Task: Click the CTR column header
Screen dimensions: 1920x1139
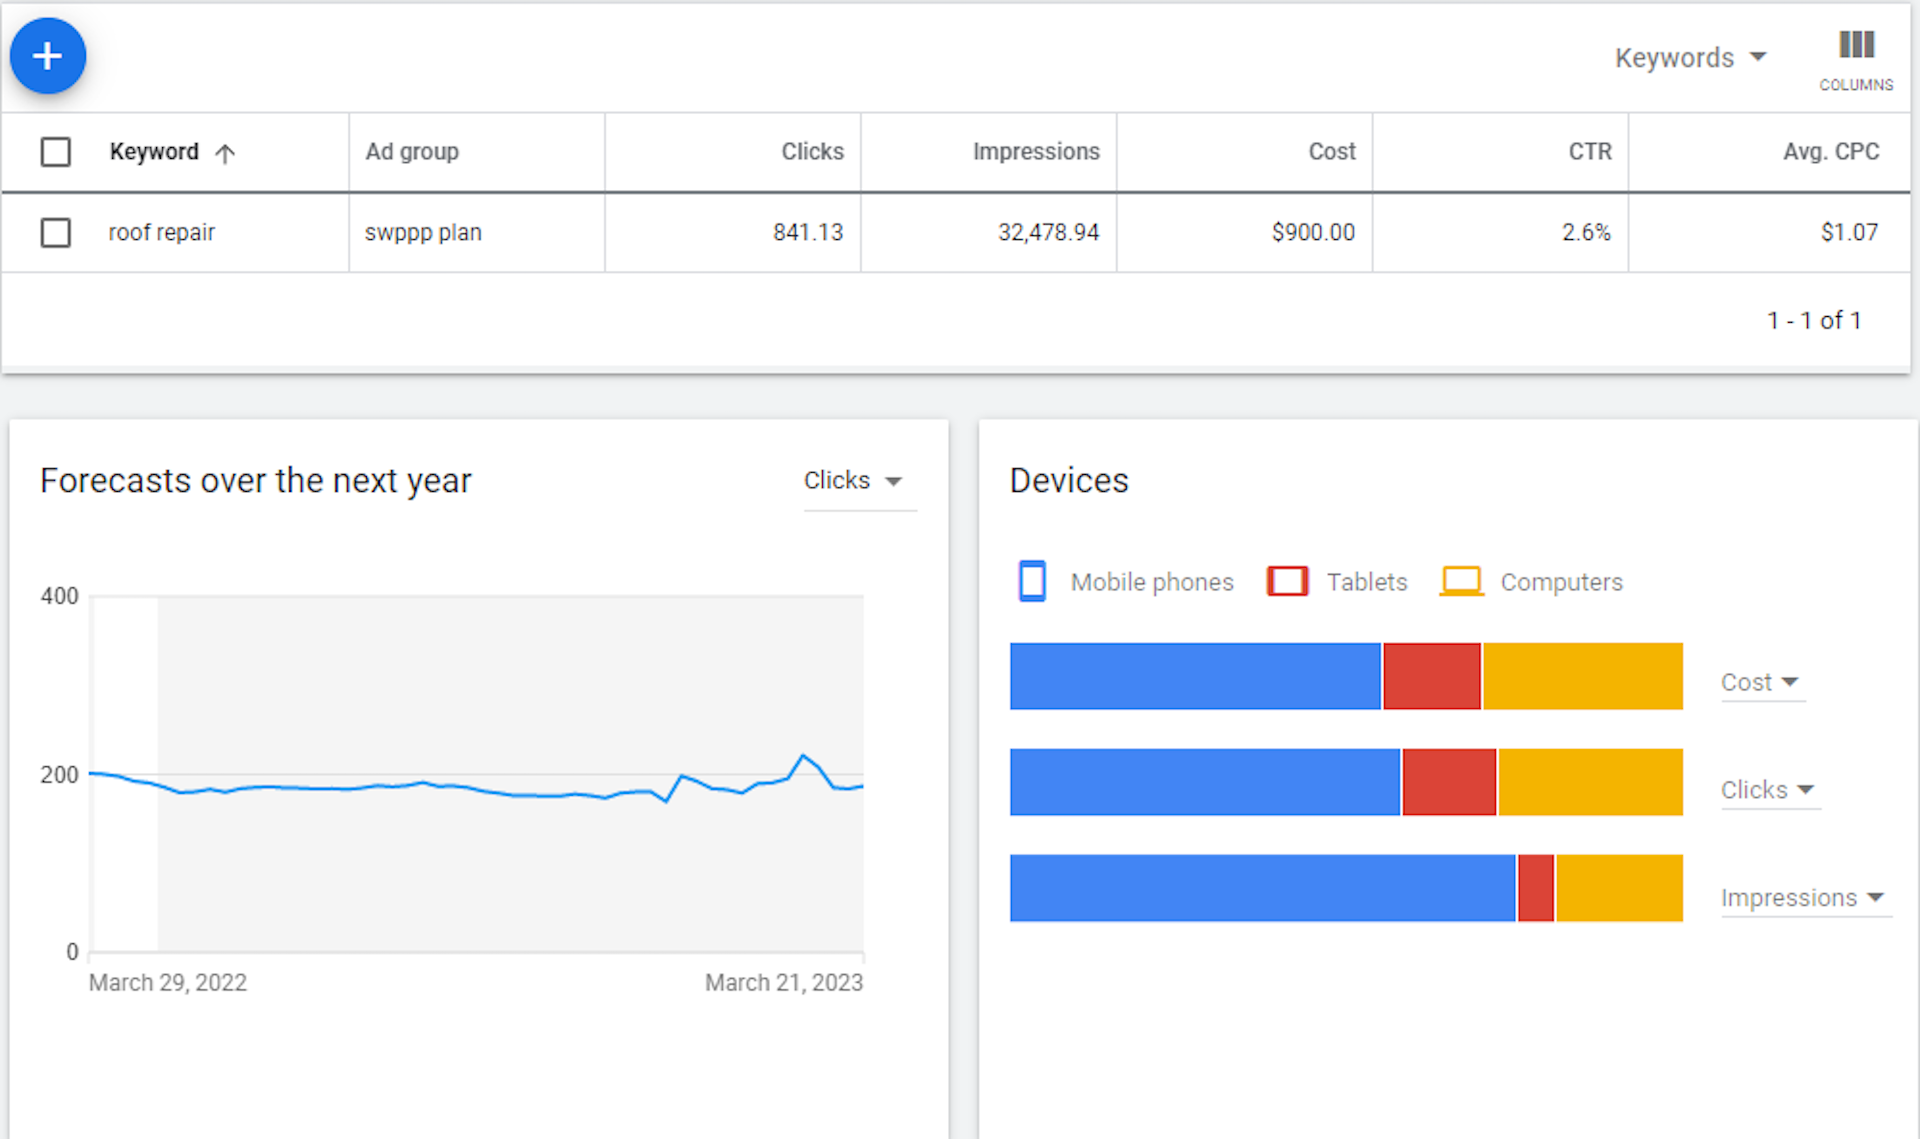Action: pyautogui.click(x=1589, y=151)
